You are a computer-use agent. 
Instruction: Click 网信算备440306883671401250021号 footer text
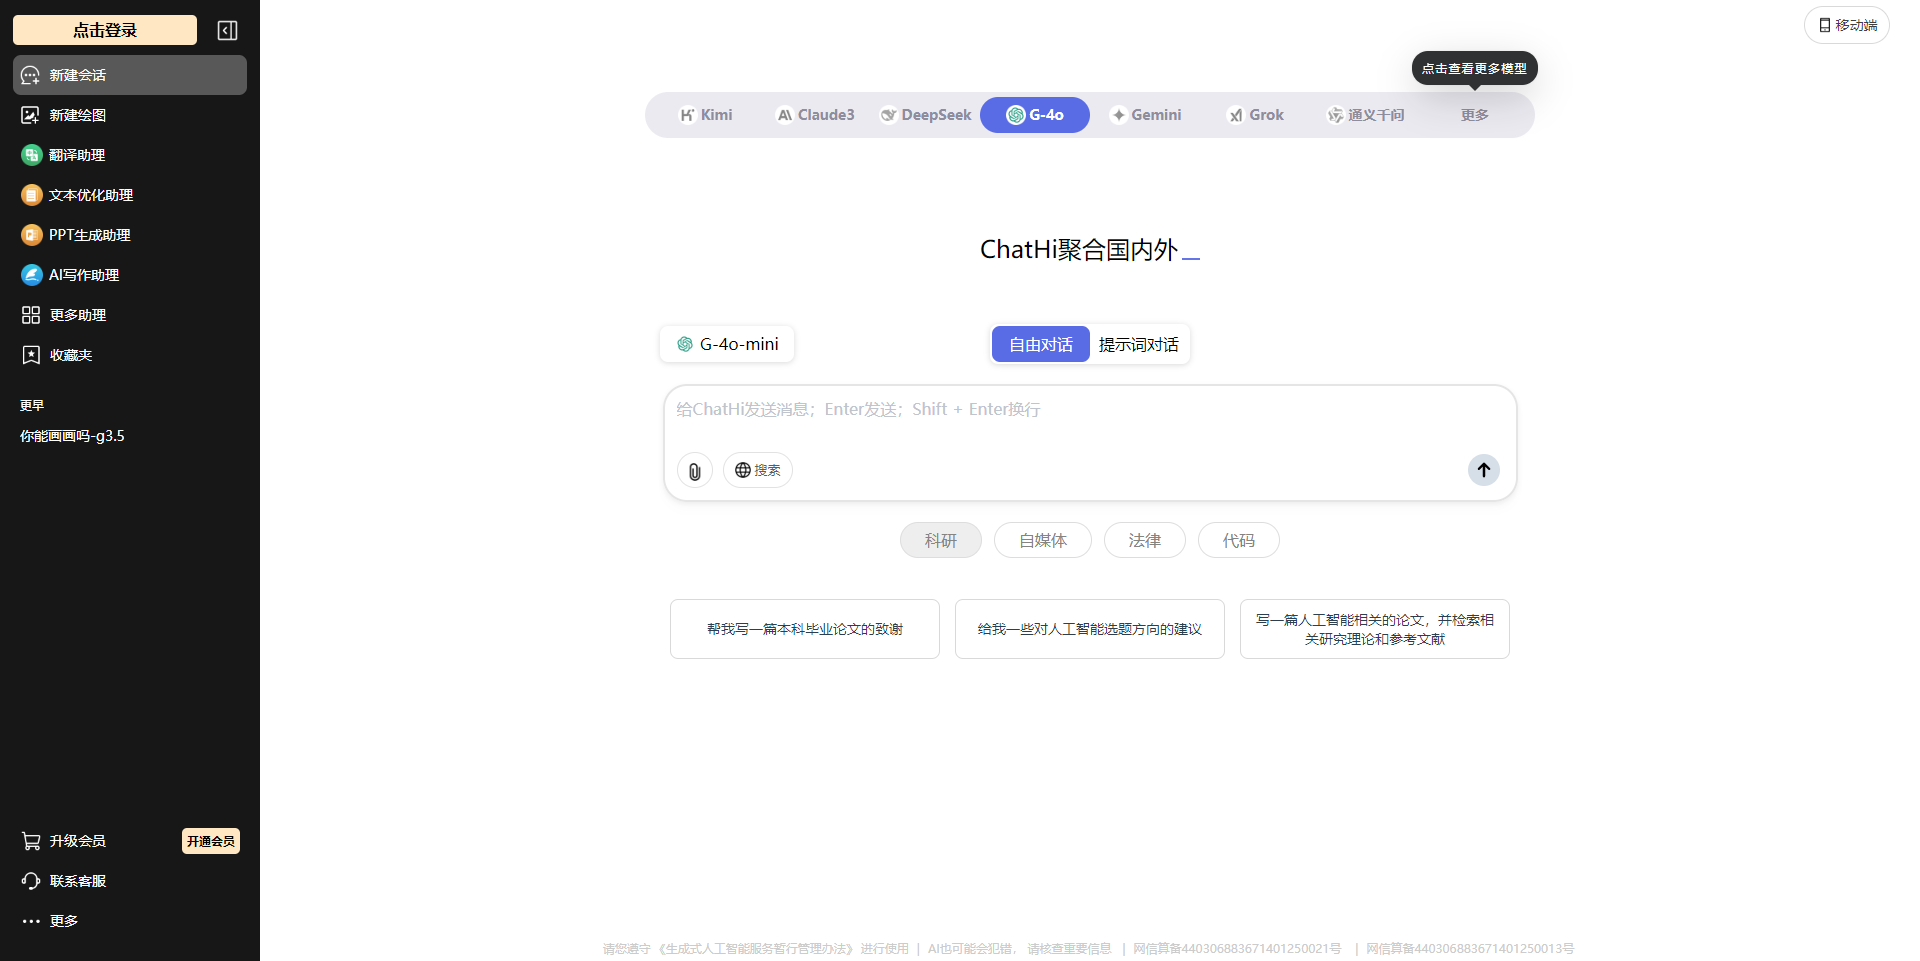pos(1237,949)
